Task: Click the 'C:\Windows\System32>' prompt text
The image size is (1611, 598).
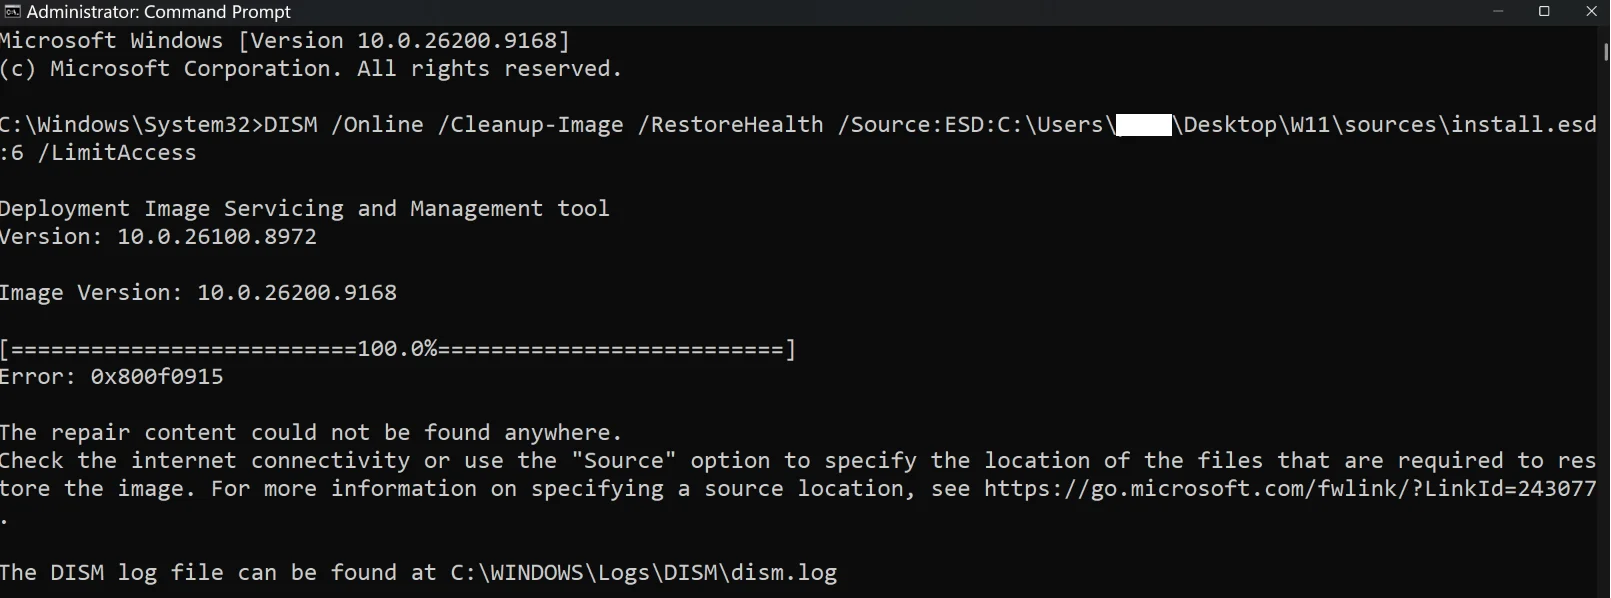Action: tap(132, 125)
